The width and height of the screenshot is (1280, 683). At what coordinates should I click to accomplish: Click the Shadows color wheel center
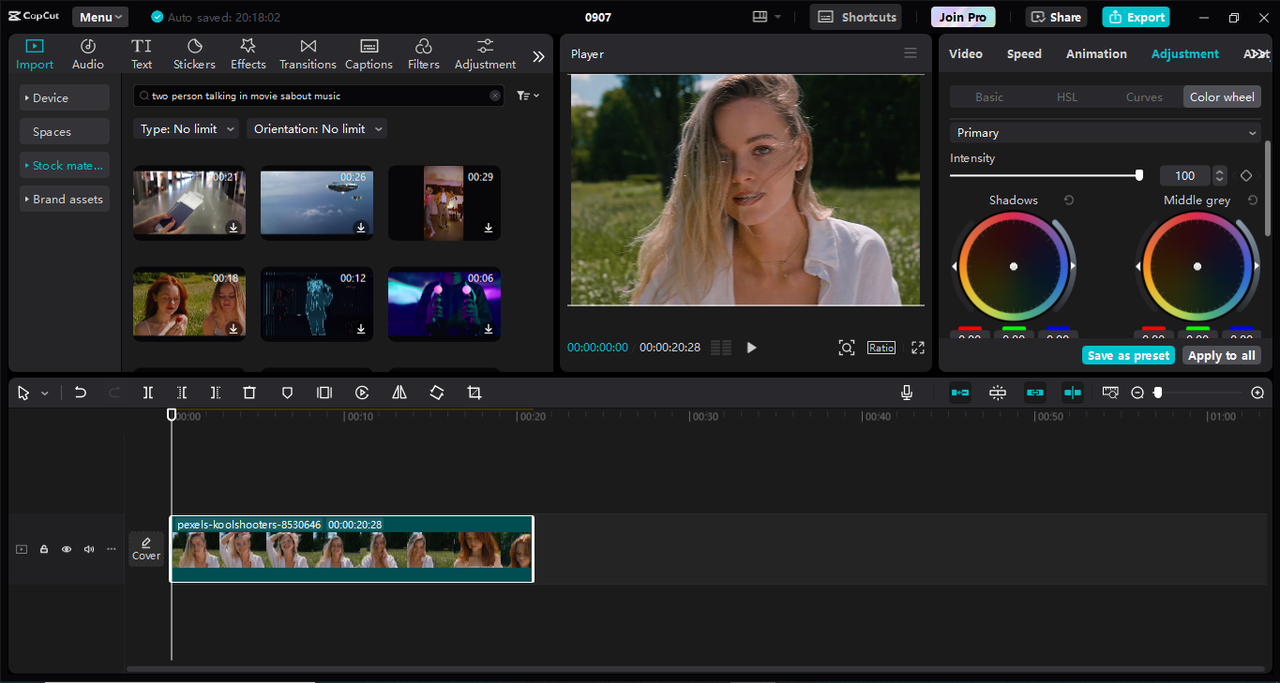1013,266
